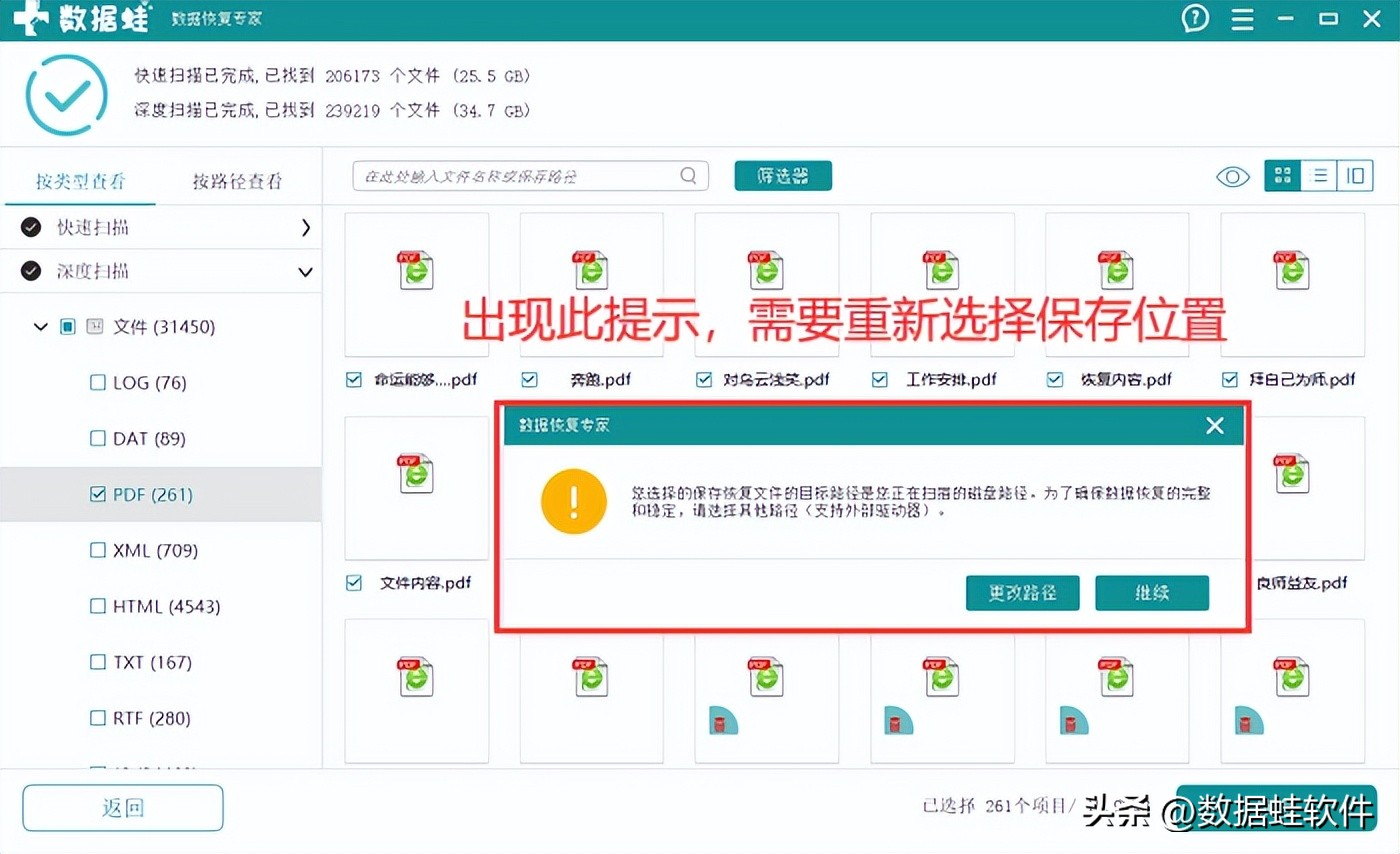The height and width of the screenshot is (854, 1400).
Task: Enable the XML (709) file type checkbox
Action: click(97, 550)
